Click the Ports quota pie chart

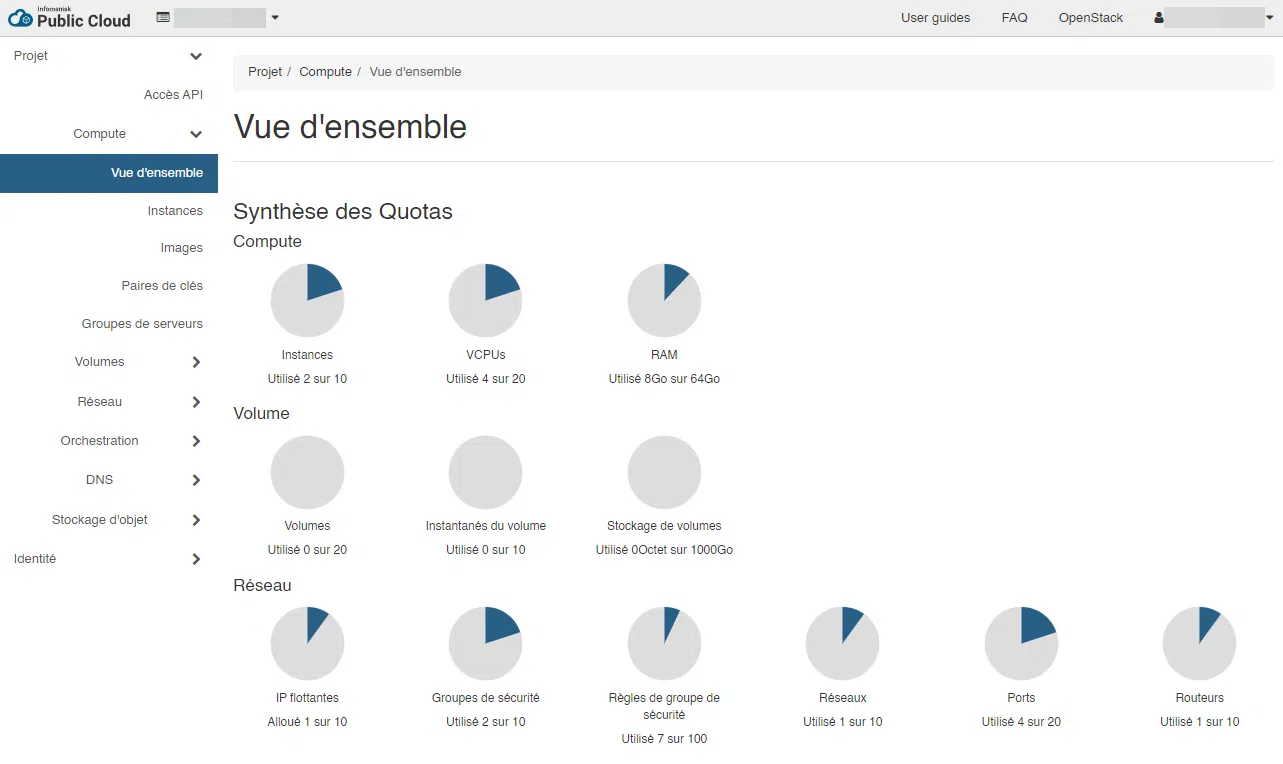click(1021, 644)
